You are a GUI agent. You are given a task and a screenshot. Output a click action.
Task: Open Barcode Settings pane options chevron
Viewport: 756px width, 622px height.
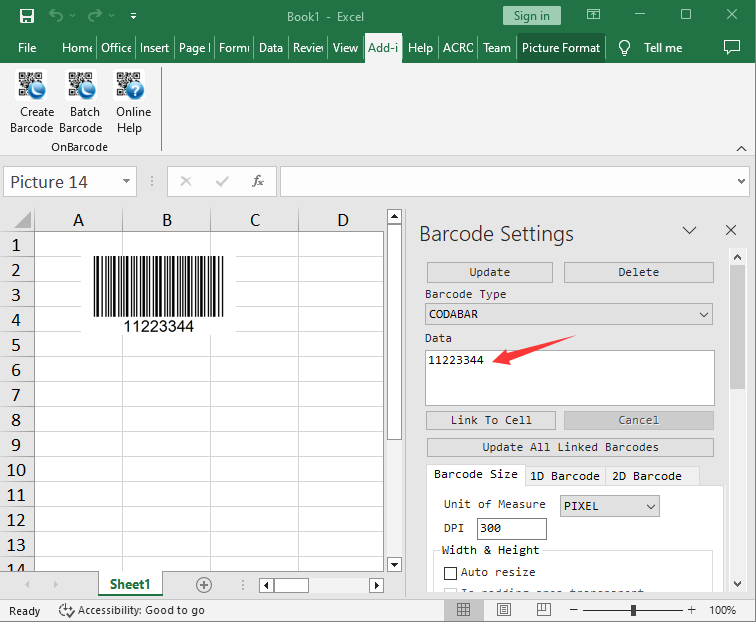pyautogui.click(x=689, y=230)
